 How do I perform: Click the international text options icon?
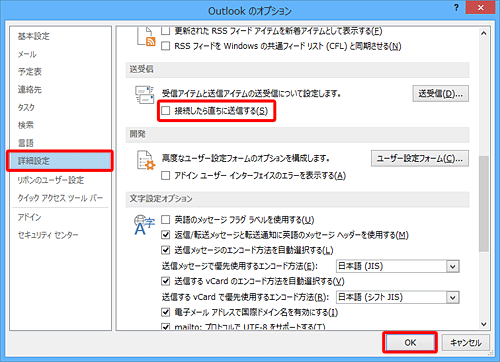(x=144, y=225)
